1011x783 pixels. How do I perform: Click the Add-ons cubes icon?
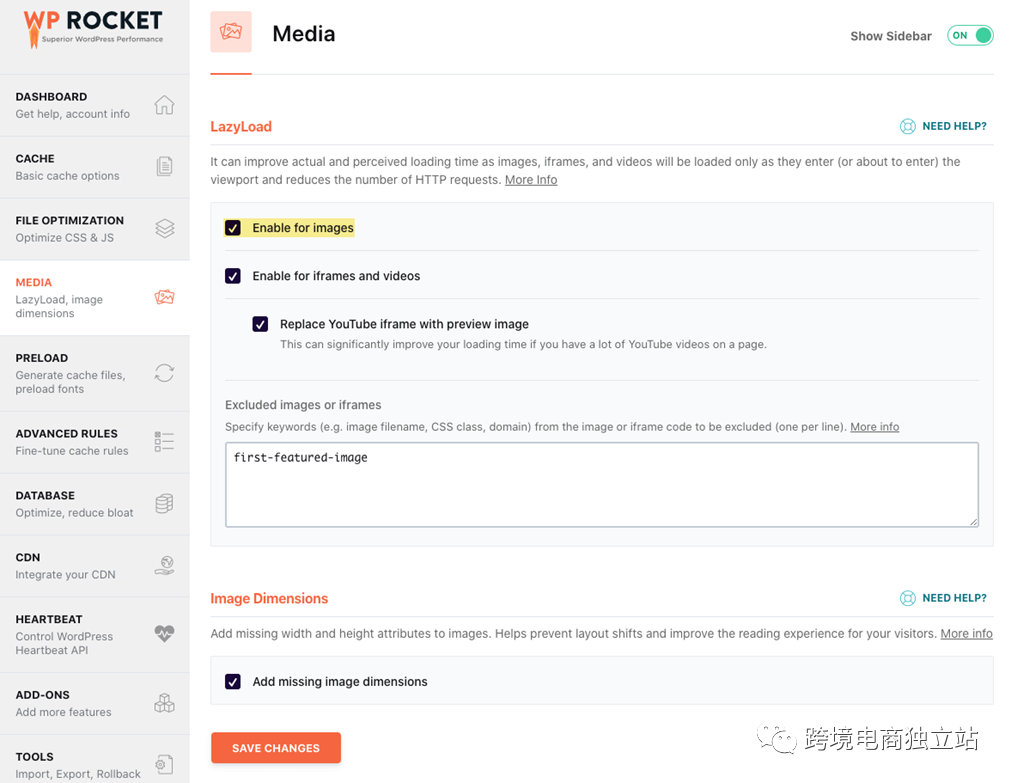coord(164,703)
